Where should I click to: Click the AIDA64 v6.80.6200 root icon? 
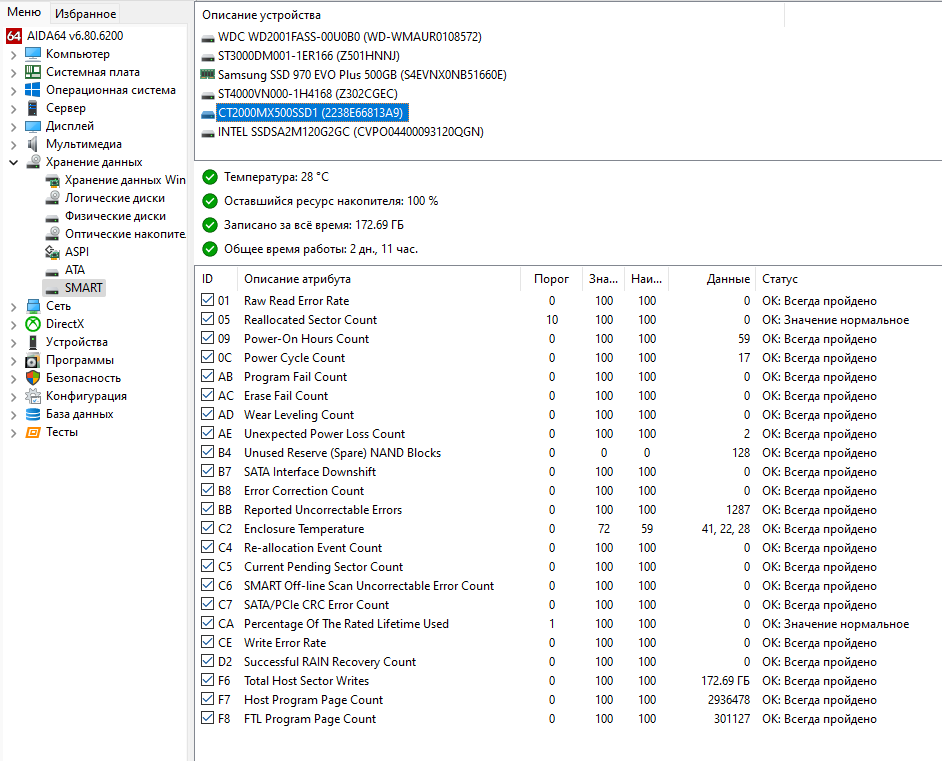[14, 36]
